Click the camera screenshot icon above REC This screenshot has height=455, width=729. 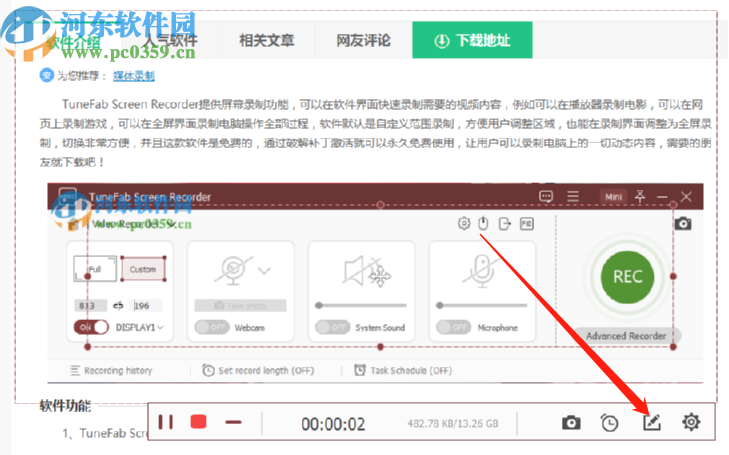[x=683, y=224]
